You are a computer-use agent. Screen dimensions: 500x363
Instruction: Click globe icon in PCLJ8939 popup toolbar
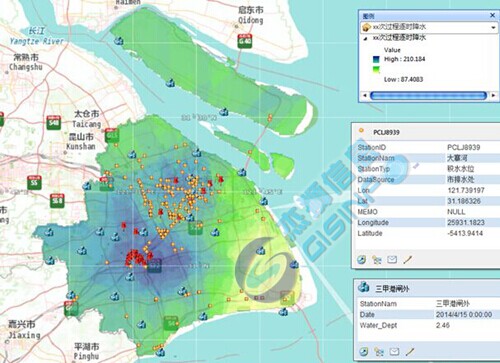pos(362,259)
